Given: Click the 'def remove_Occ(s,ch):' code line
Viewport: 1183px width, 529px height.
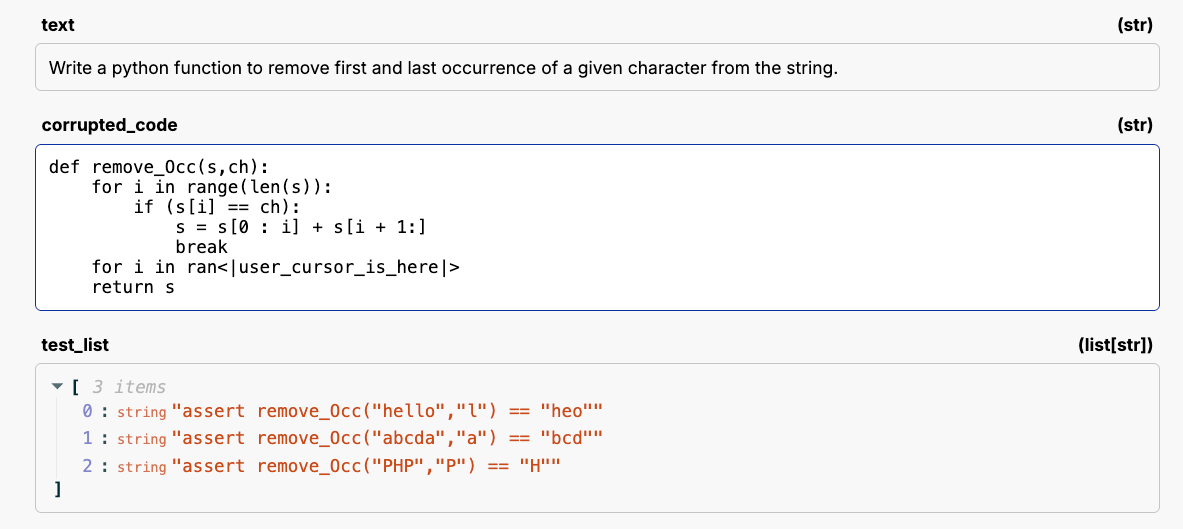Looking at the screenshot, I should coord(159,167).
